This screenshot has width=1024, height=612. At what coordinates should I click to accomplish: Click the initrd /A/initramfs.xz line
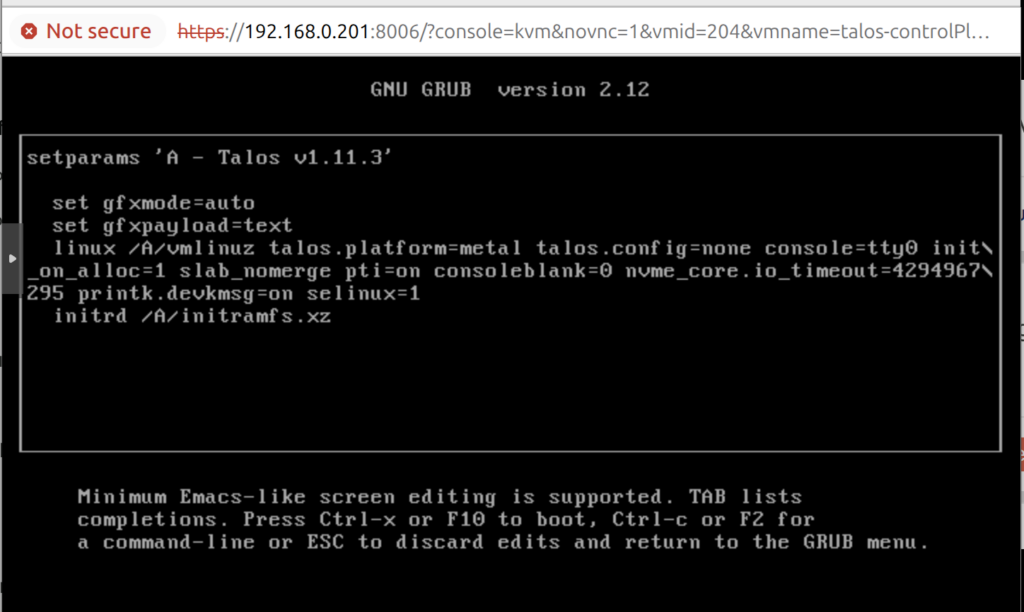pyautogui.click(x=192, y=317)
